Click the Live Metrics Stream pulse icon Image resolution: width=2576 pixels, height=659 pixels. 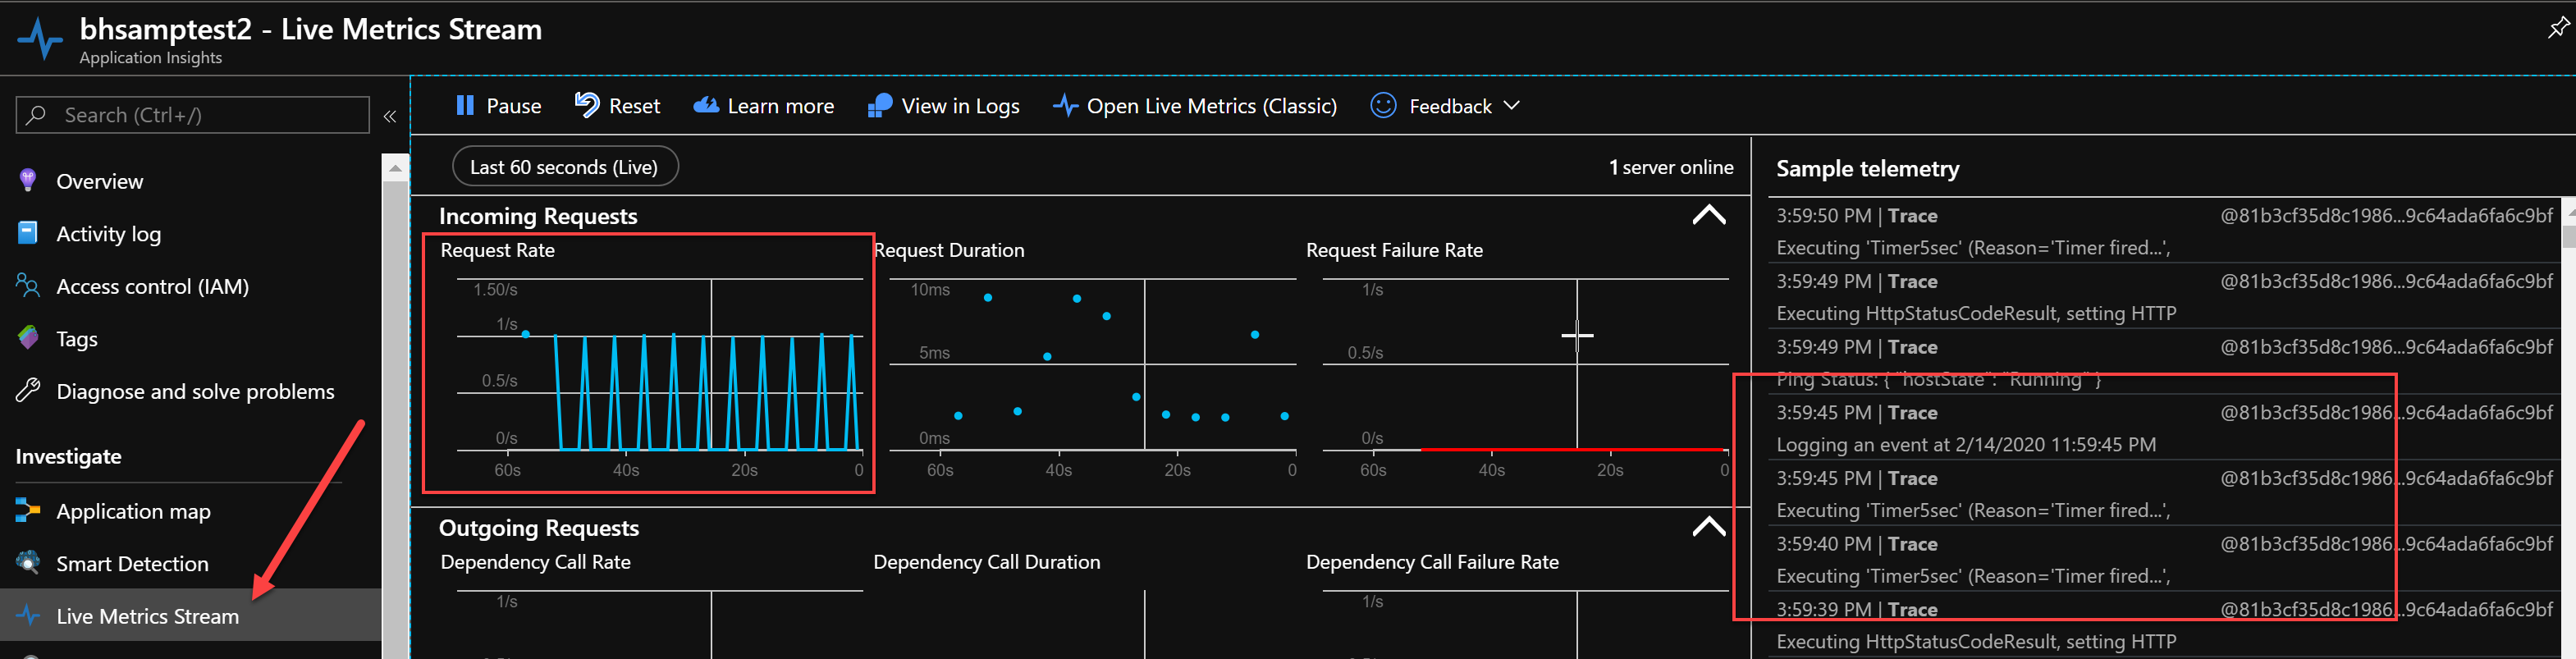click(x=28, y=616)
